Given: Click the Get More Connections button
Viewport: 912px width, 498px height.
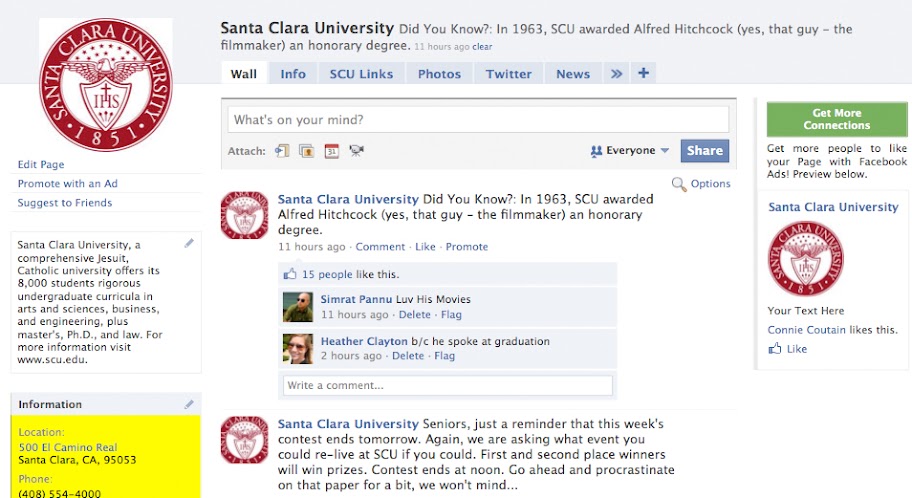Looking at the screenshot, I should 836,119.
